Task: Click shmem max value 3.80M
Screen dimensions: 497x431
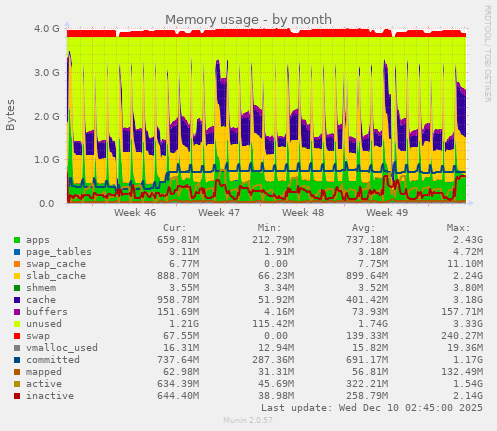Action: coord(468,288)
